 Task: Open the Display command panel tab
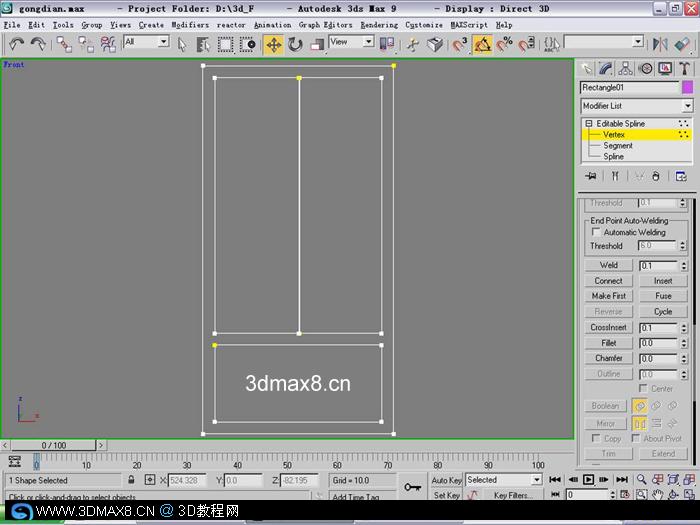point(665,68)
